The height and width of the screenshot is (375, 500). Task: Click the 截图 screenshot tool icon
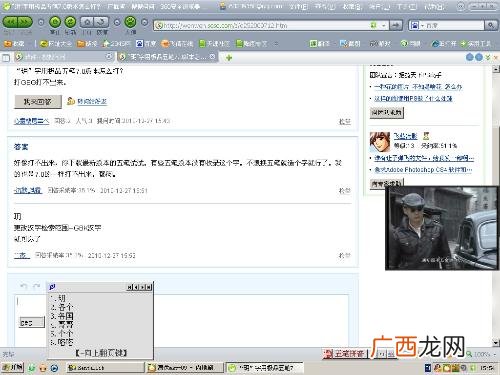(x=350, y=43)
